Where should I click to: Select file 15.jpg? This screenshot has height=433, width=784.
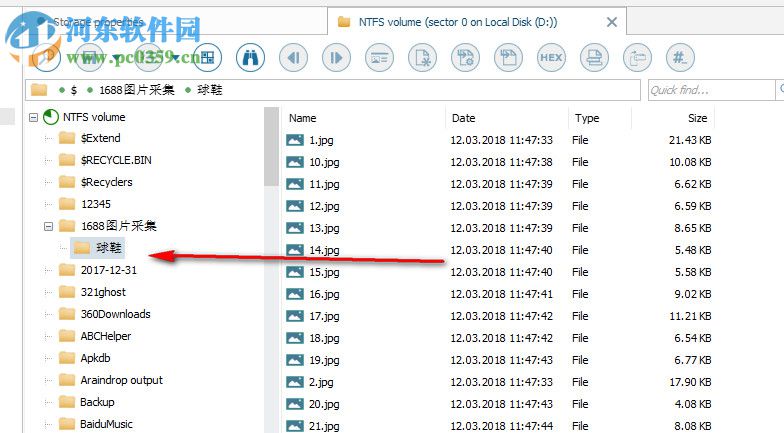click(324, 272)
